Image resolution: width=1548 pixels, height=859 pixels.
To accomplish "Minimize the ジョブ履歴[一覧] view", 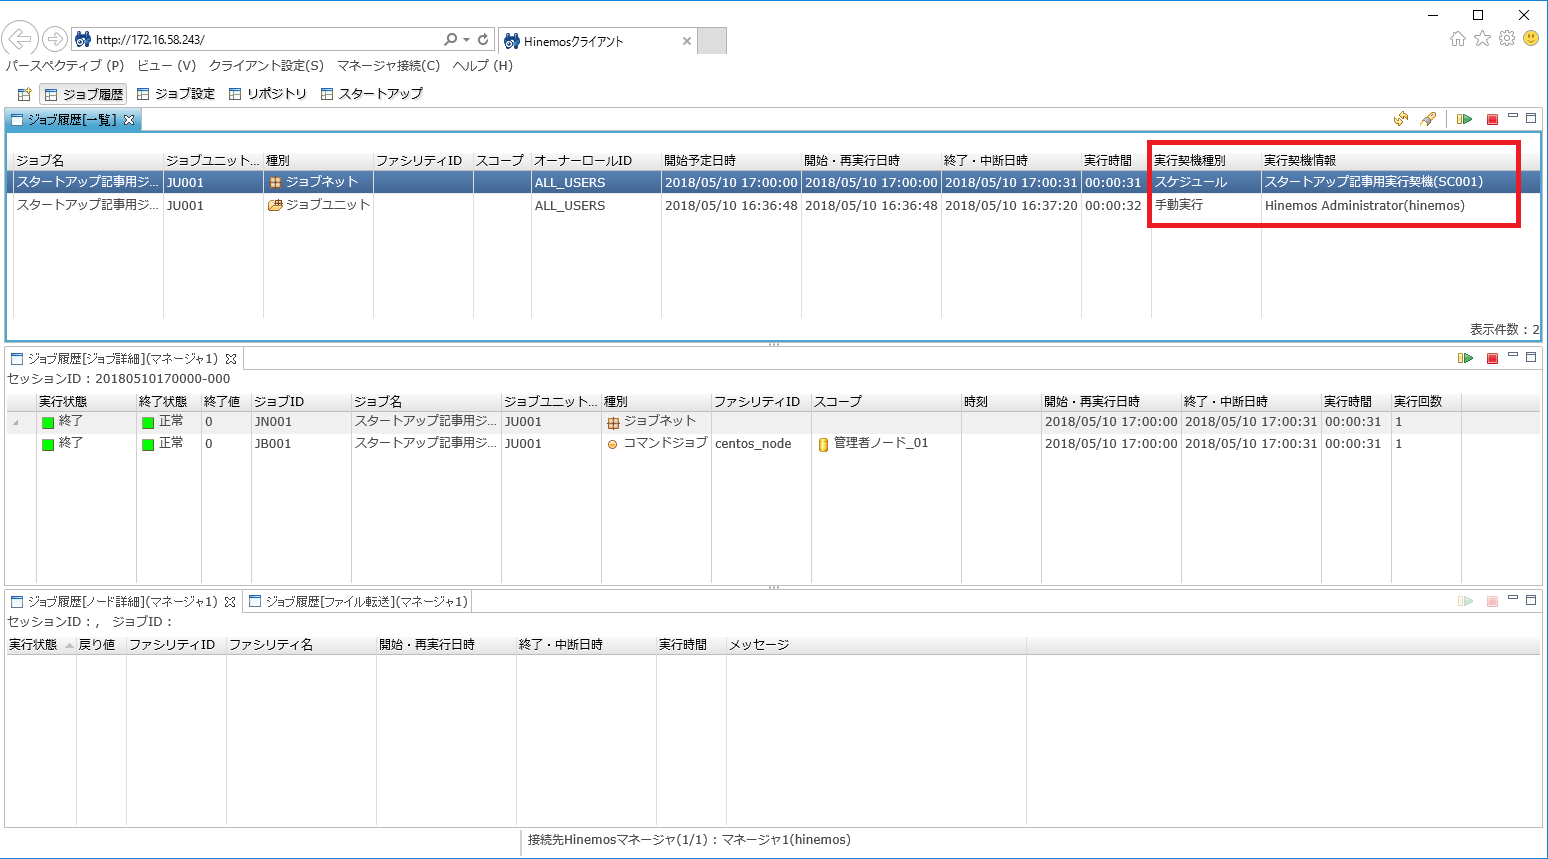I will (1513, 116).
